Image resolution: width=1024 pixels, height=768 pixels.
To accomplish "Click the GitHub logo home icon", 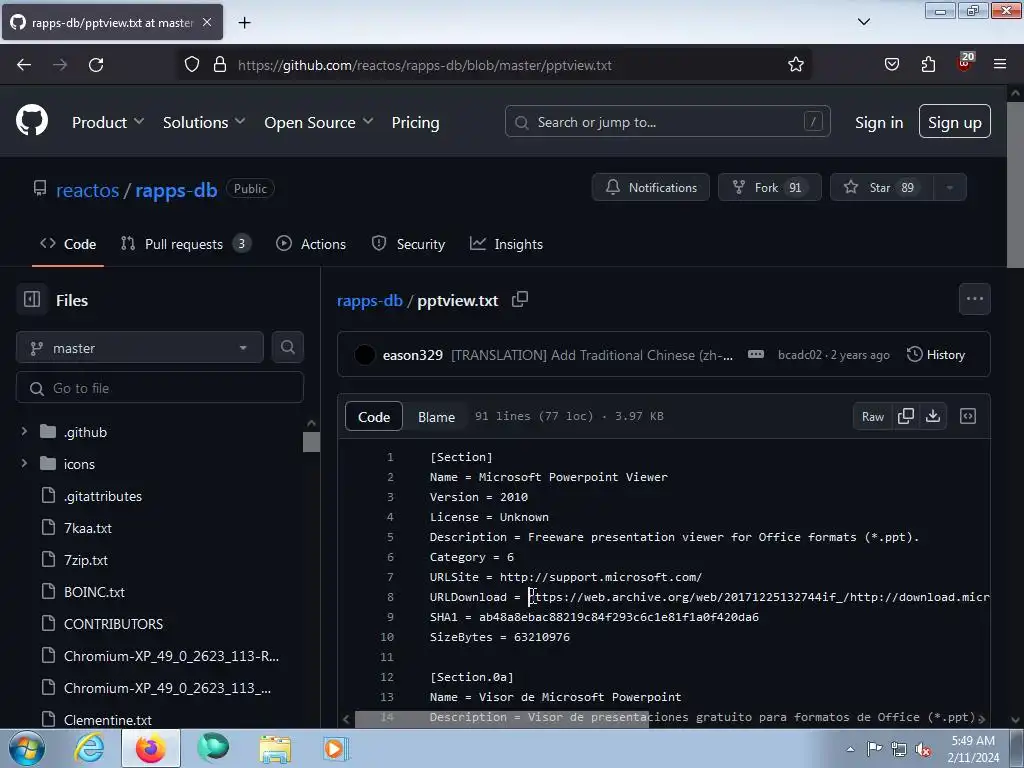I will pos(32,121).
